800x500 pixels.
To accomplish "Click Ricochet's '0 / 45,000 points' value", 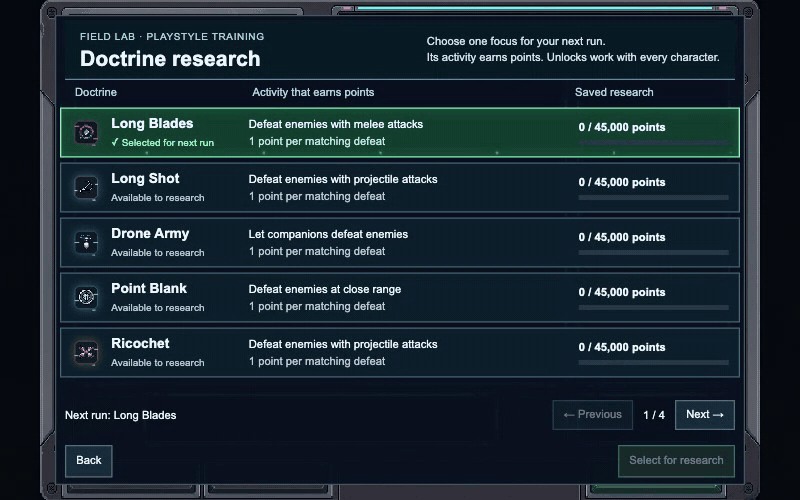I will [622, 347].
